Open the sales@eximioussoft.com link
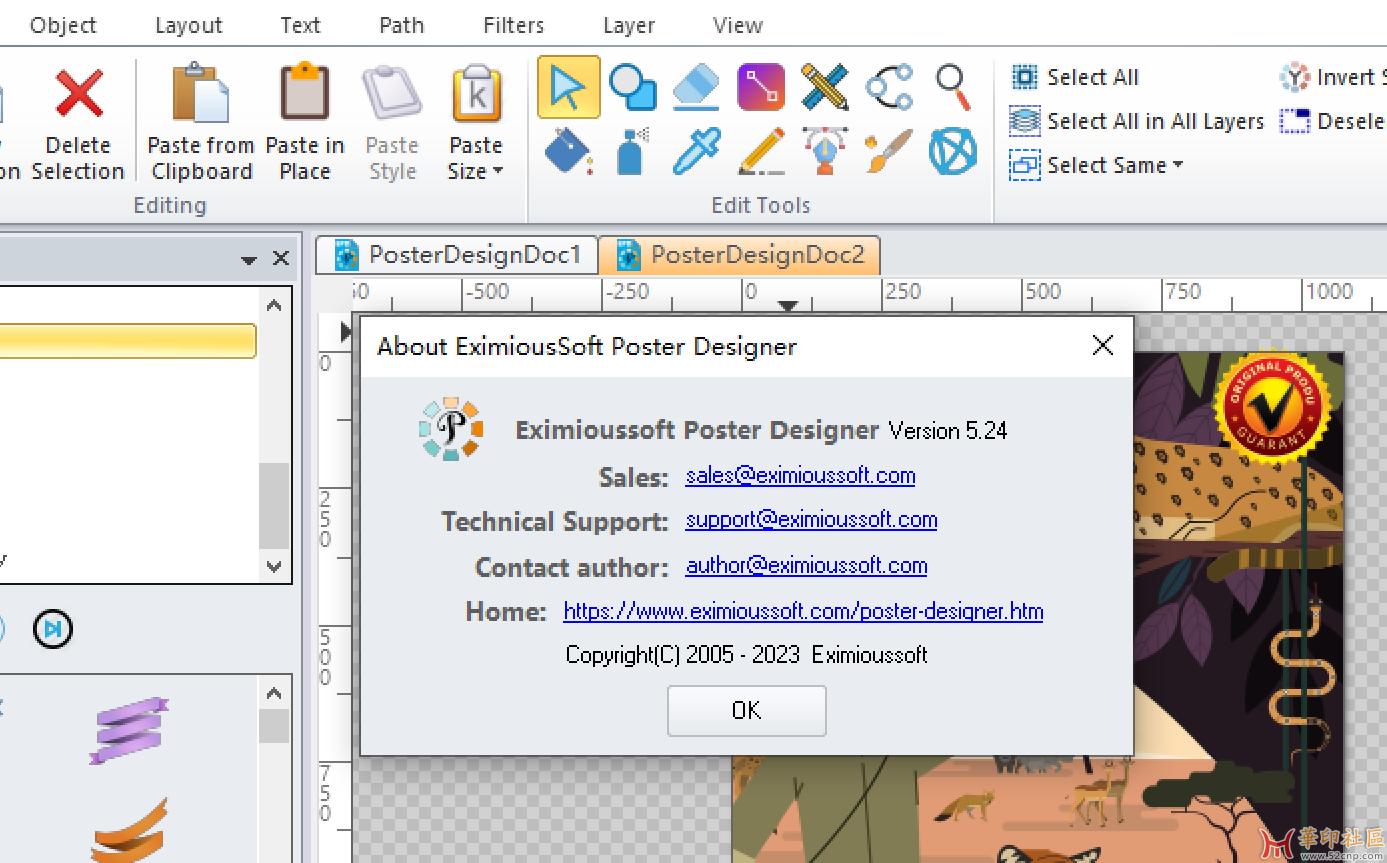 [x=800, y=475]
